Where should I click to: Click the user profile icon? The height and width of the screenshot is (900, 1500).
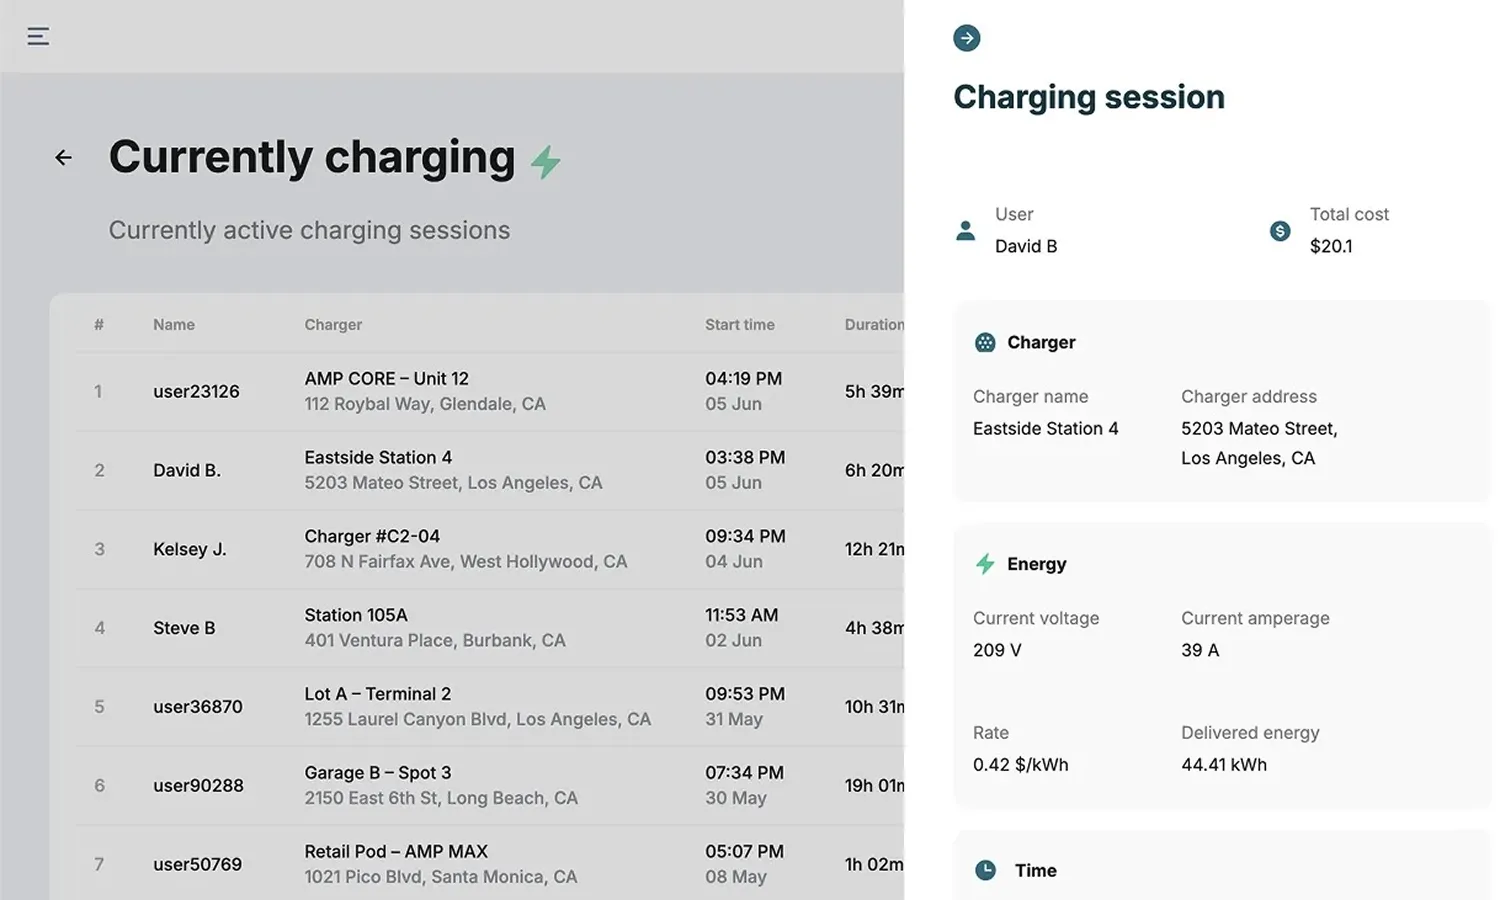(x=965, y=231)
